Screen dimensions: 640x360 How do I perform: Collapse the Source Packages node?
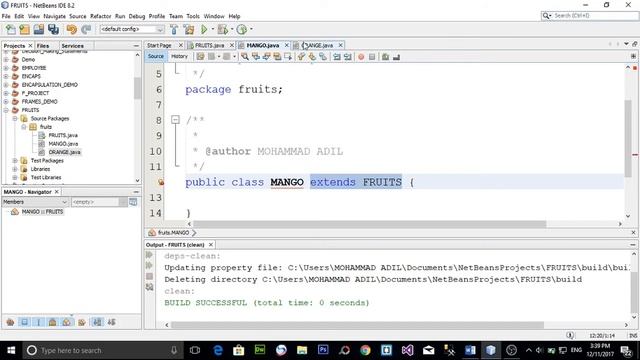tap(15, 118)
